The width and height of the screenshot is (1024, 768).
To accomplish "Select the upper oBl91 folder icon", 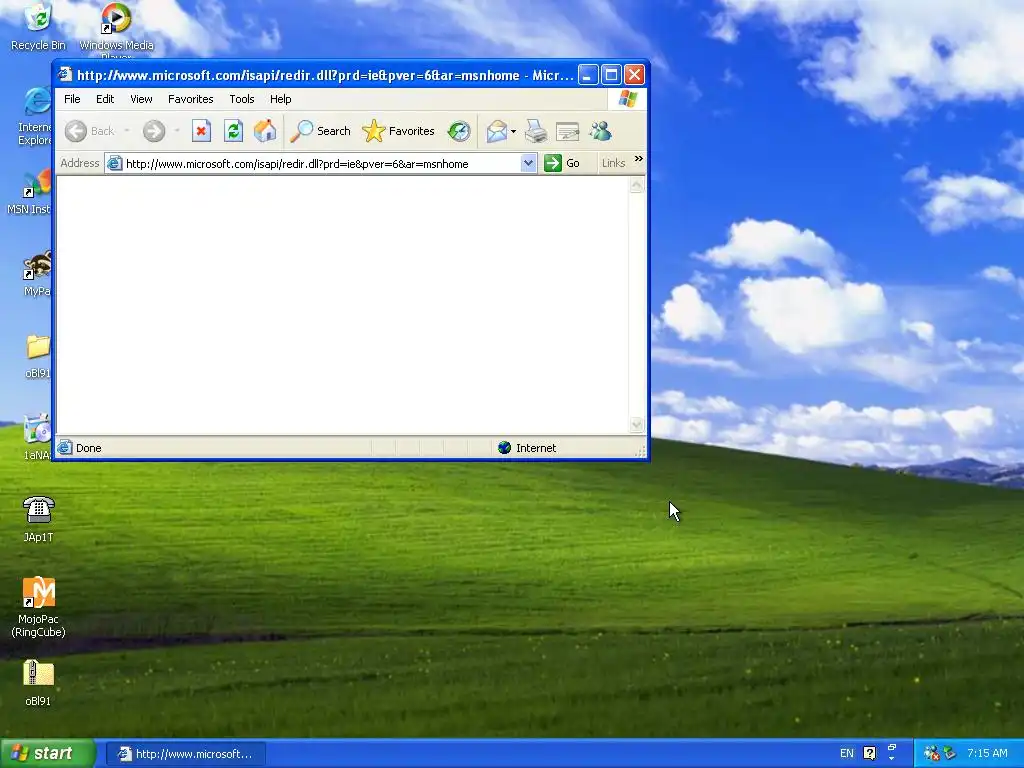I will pos(37,357).
